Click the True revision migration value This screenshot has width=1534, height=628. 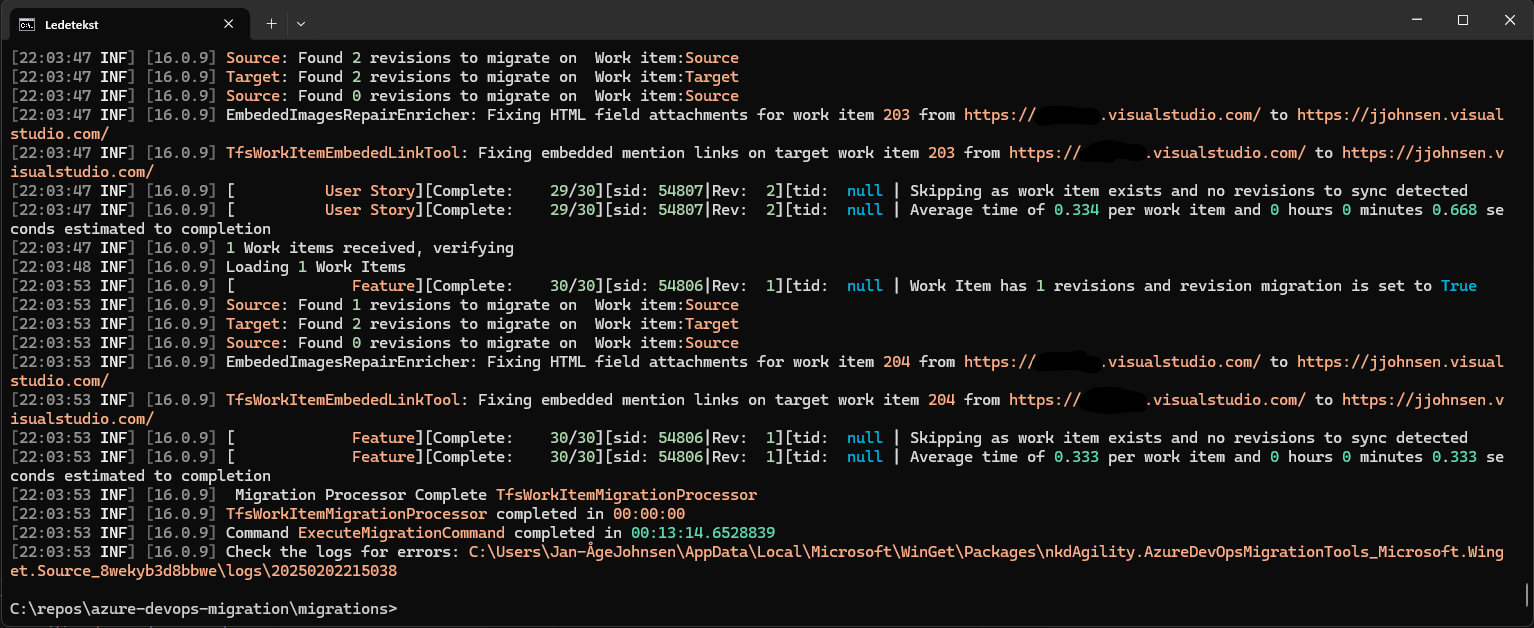[1459, 285]
